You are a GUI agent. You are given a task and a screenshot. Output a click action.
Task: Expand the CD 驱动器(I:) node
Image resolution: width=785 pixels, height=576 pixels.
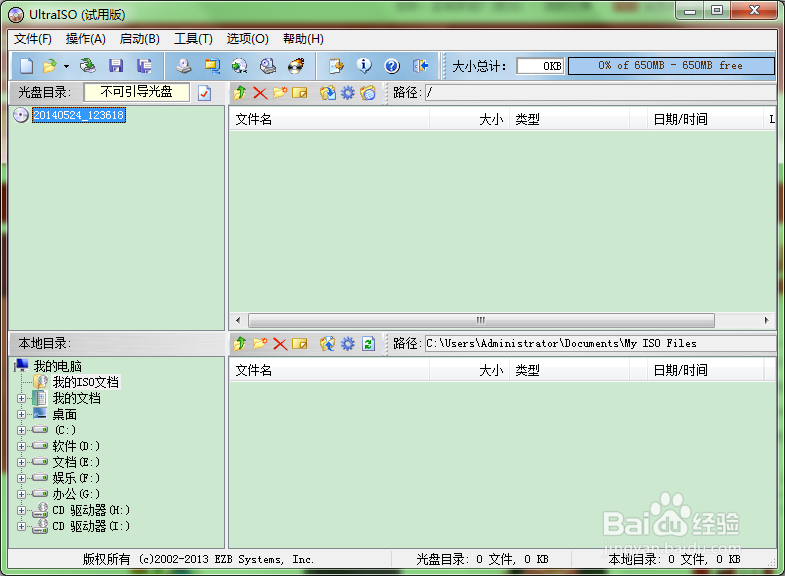[x=21, y=526]
